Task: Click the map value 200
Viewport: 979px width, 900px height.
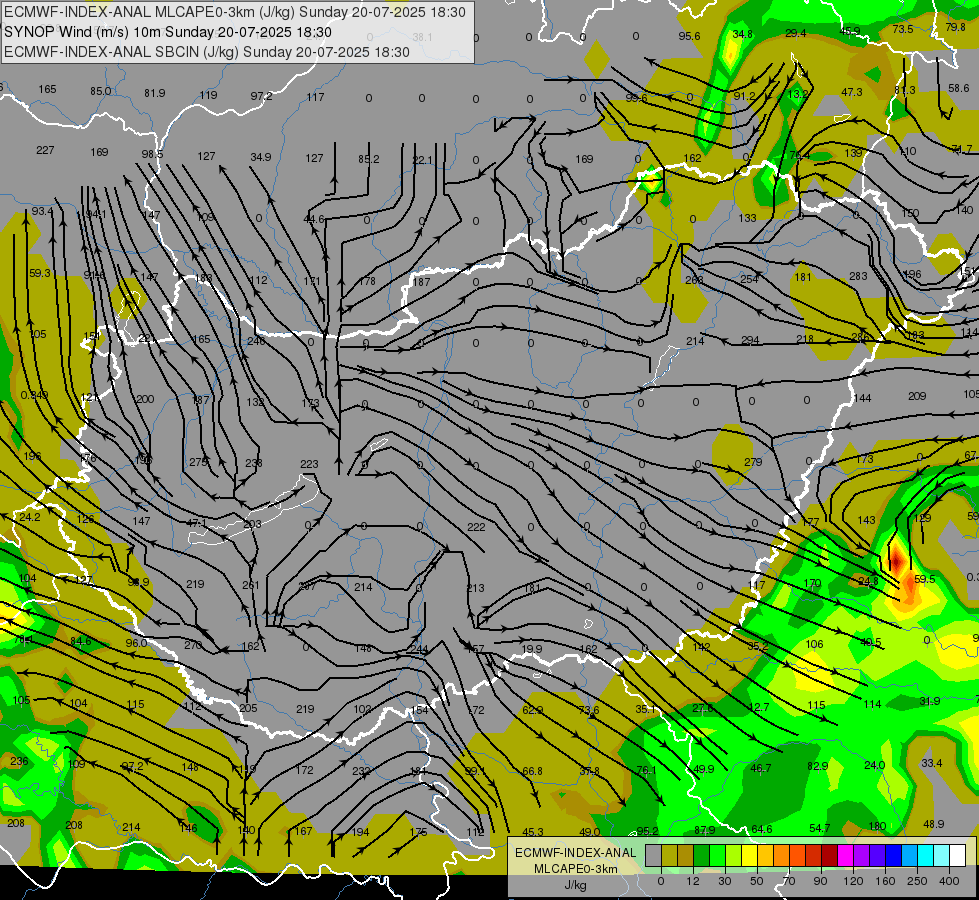Action: pos(145,399)
